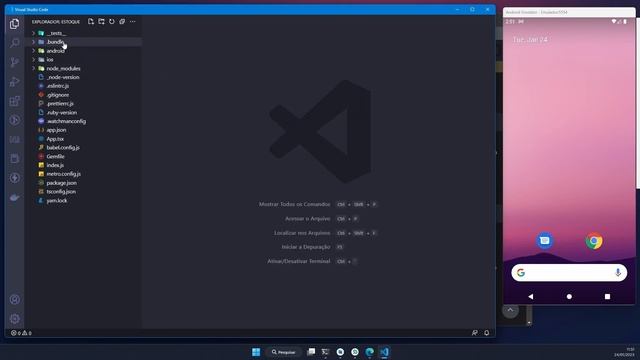Viewport: 640px width, 360px height.
Task: Tap the Android back navigation button
Action: [531, 297]
